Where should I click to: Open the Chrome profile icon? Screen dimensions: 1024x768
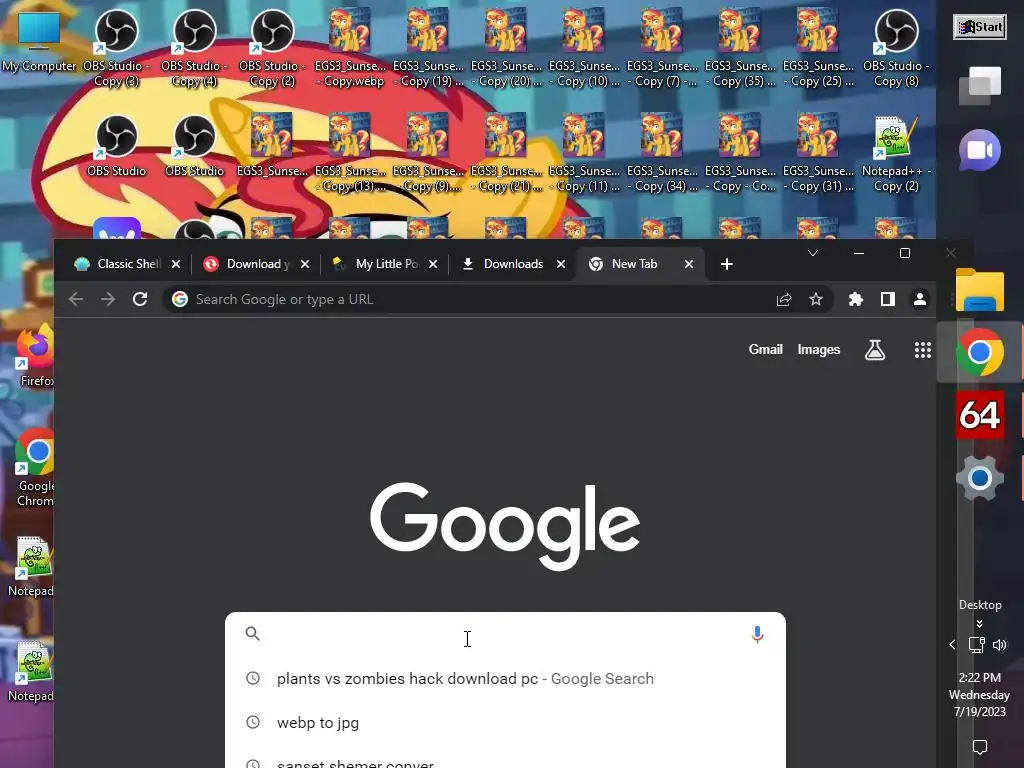[920, 299]
